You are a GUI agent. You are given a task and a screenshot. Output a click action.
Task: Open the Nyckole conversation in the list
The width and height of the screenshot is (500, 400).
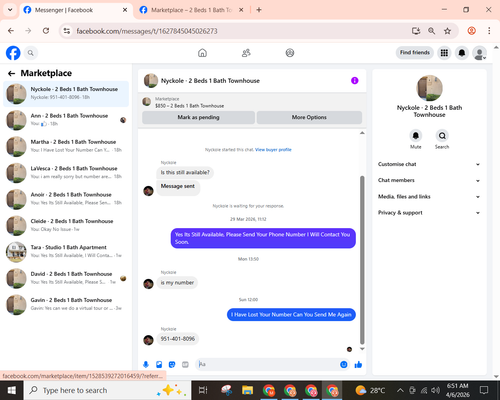[x=66, y=94]
